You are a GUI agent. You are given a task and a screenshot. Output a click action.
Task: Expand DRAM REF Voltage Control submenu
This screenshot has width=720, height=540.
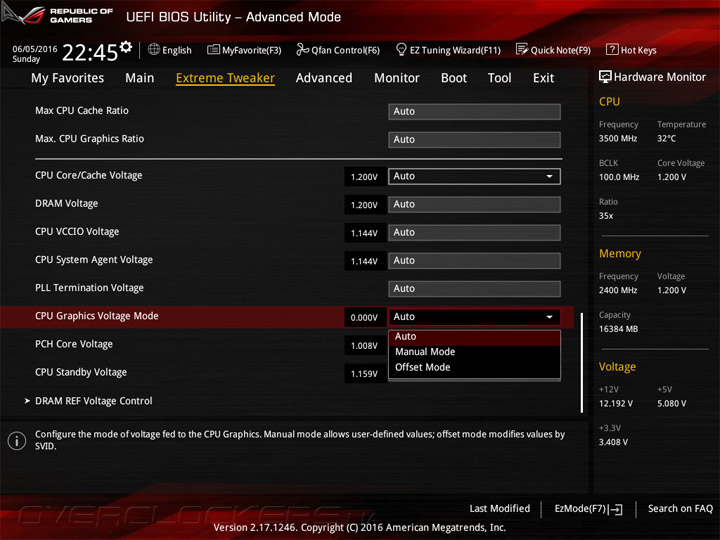coord(94,401)
